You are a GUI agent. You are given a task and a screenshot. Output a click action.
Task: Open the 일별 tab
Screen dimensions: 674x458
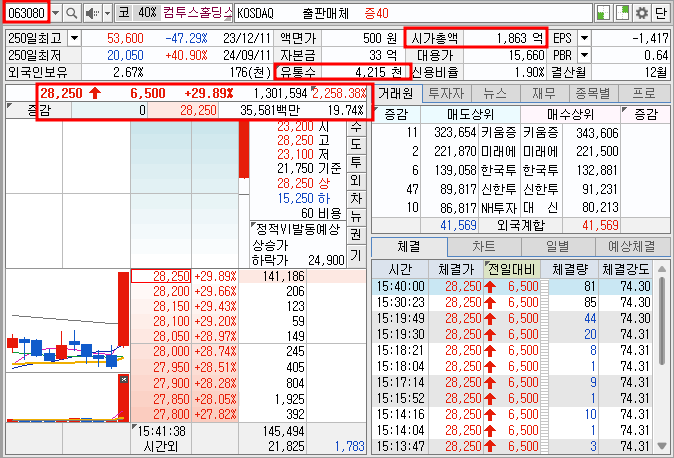pos(558,246)
